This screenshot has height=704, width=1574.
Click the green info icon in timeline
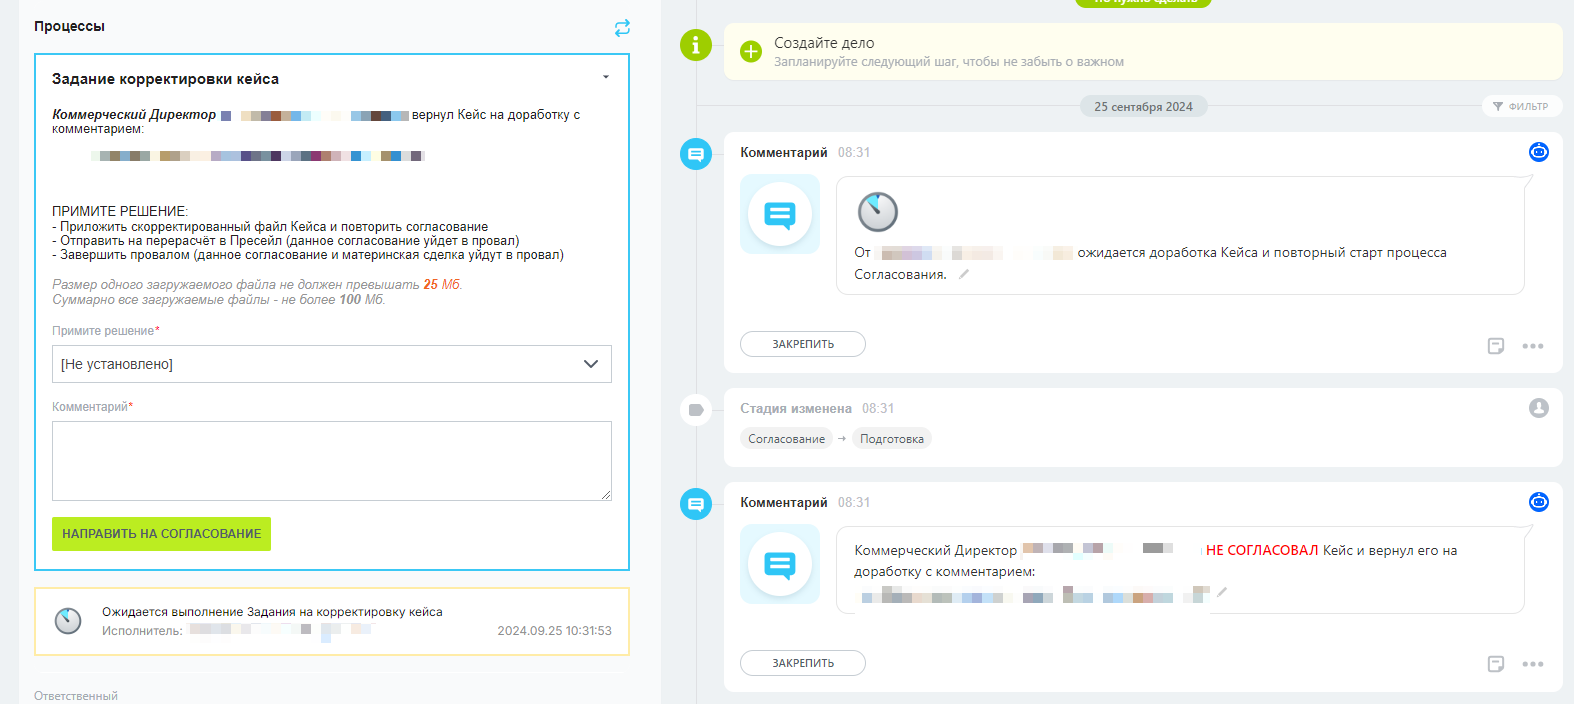pyautogui.click(x=696, y=45)
